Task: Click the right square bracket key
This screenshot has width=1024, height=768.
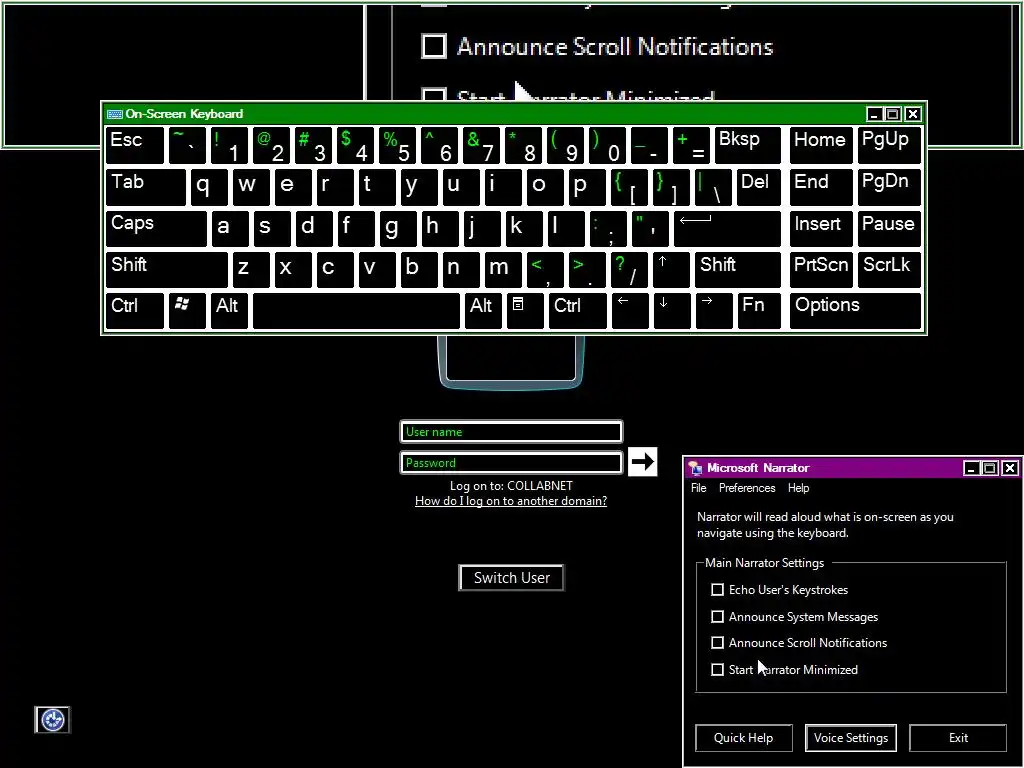Action: (671, 187)
